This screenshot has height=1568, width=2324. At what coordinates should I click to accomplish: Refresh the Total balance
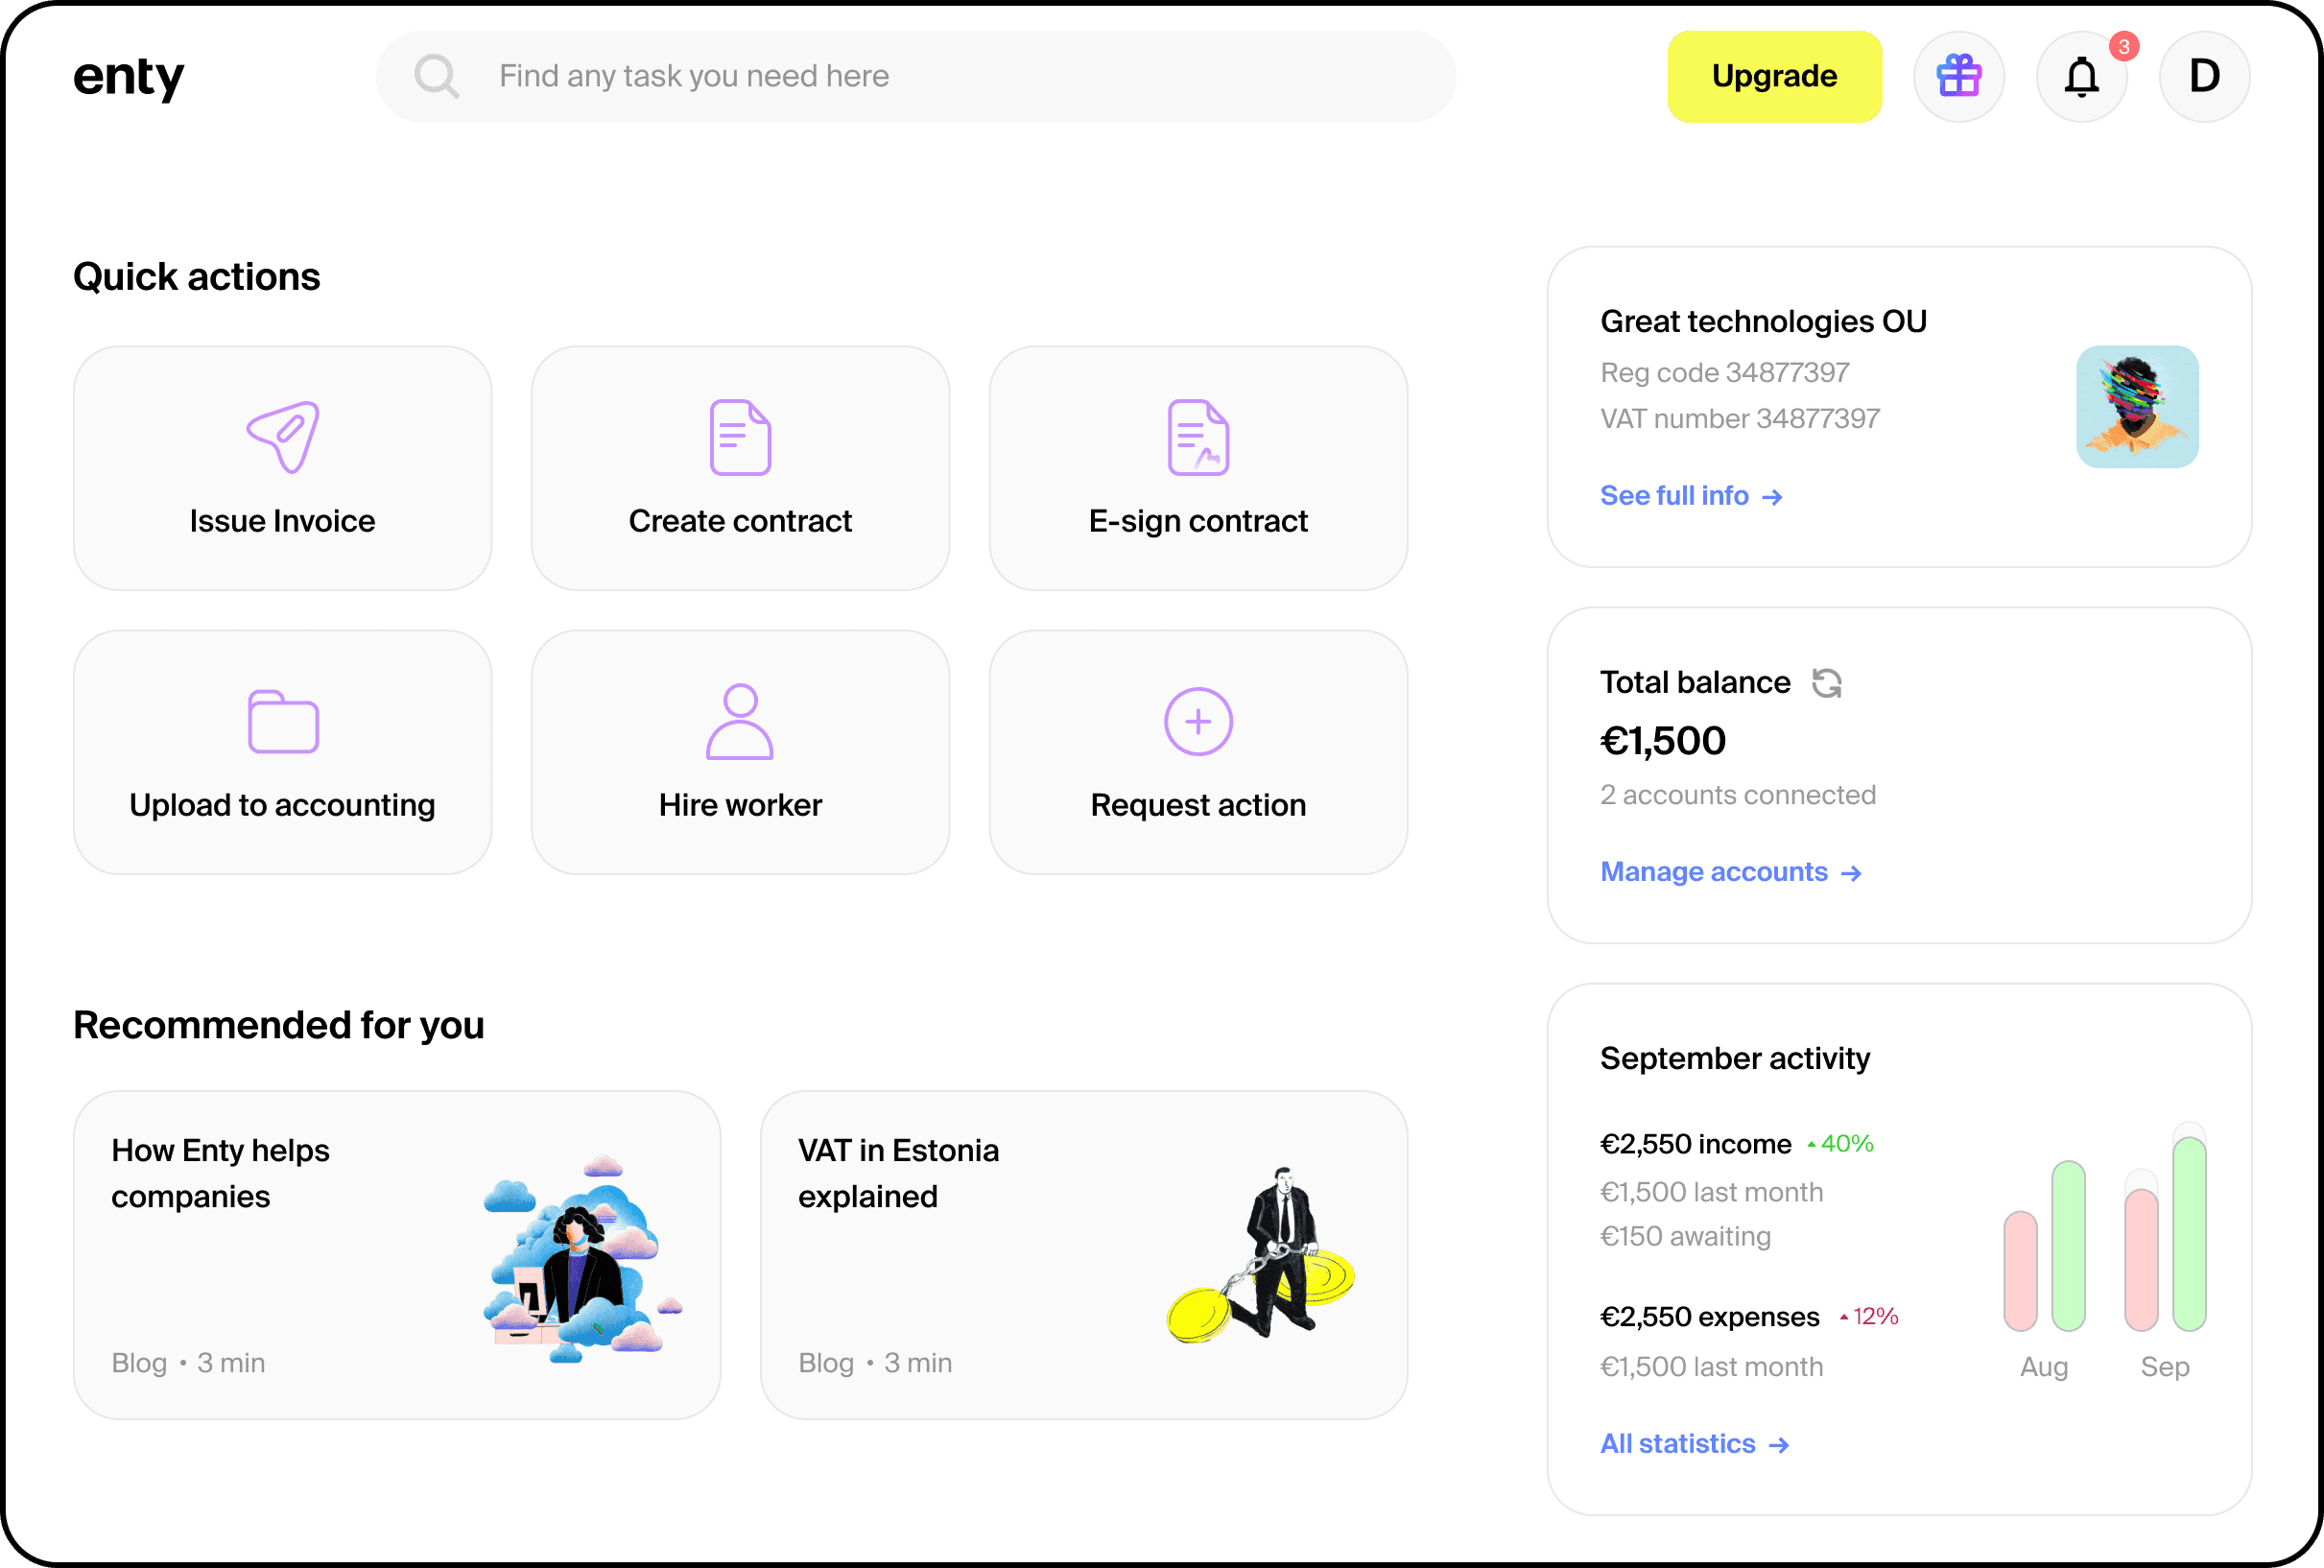(1826, 683)
